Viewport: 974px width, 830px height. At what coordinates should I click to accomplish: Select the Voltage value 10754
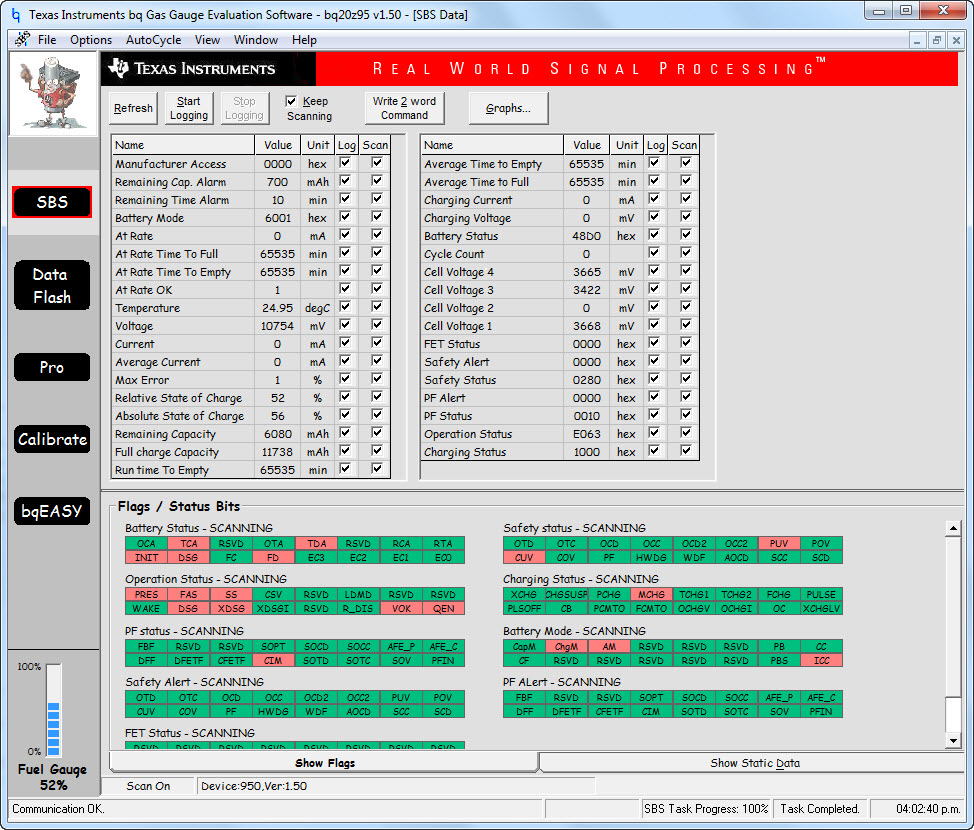coord(277,326)
